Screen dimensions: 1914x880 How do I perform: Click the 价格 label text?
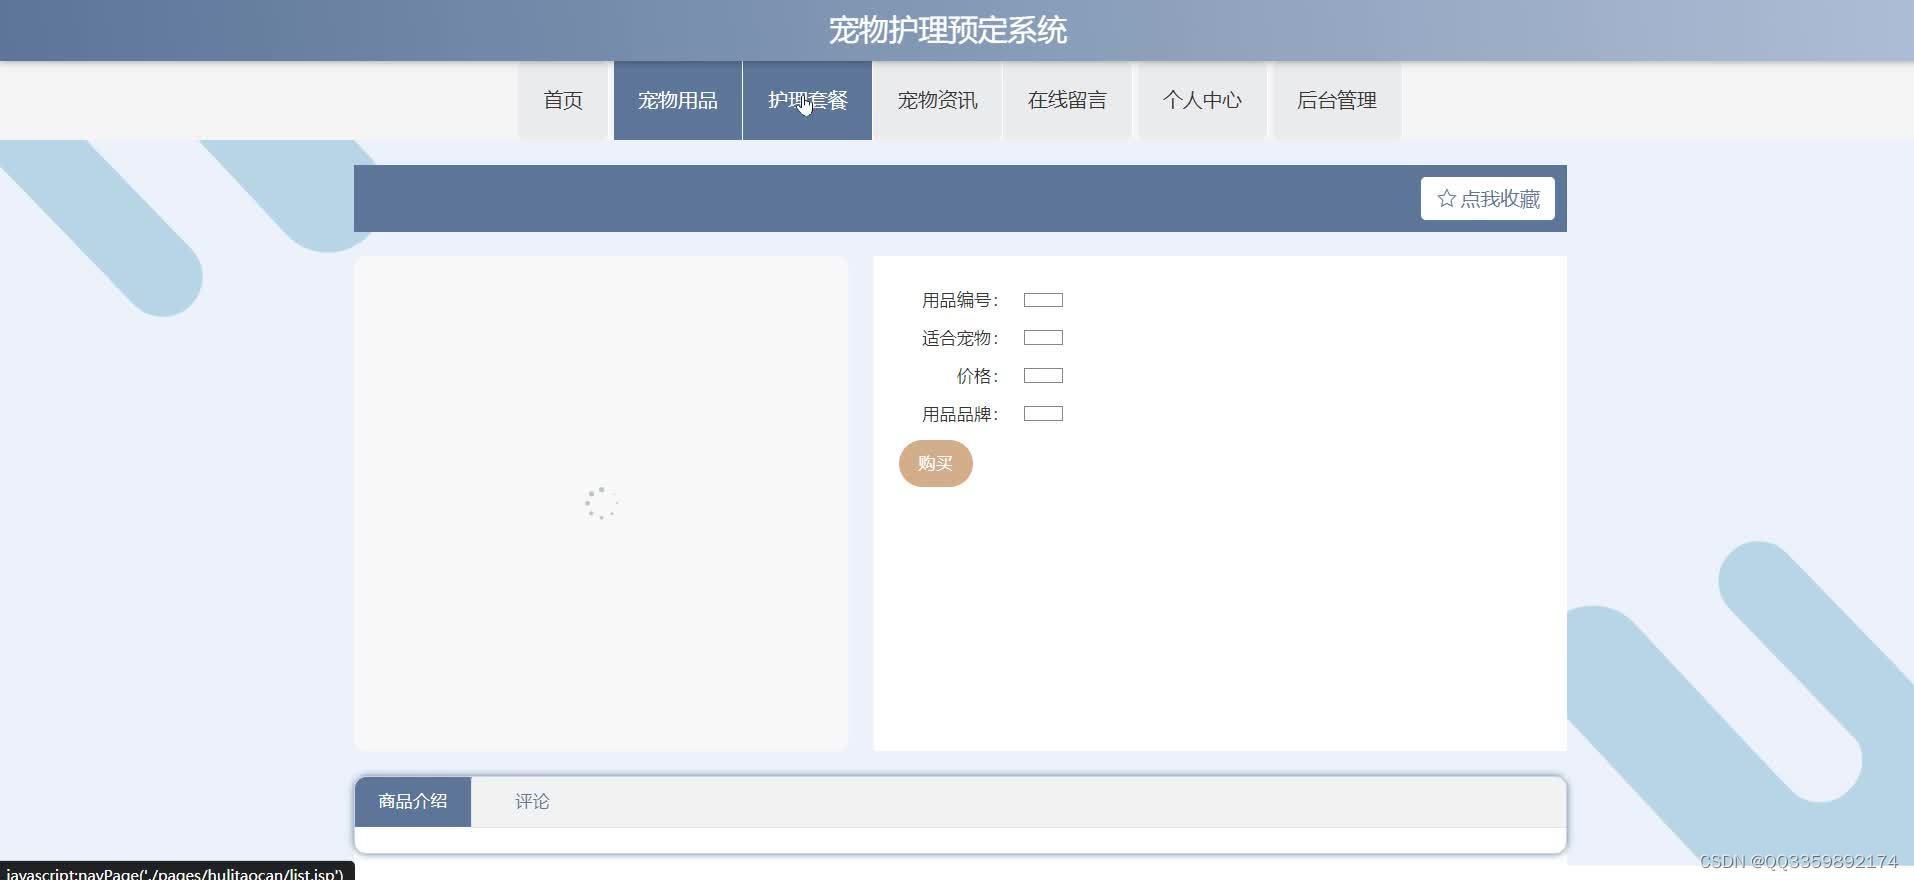(977, 376)
